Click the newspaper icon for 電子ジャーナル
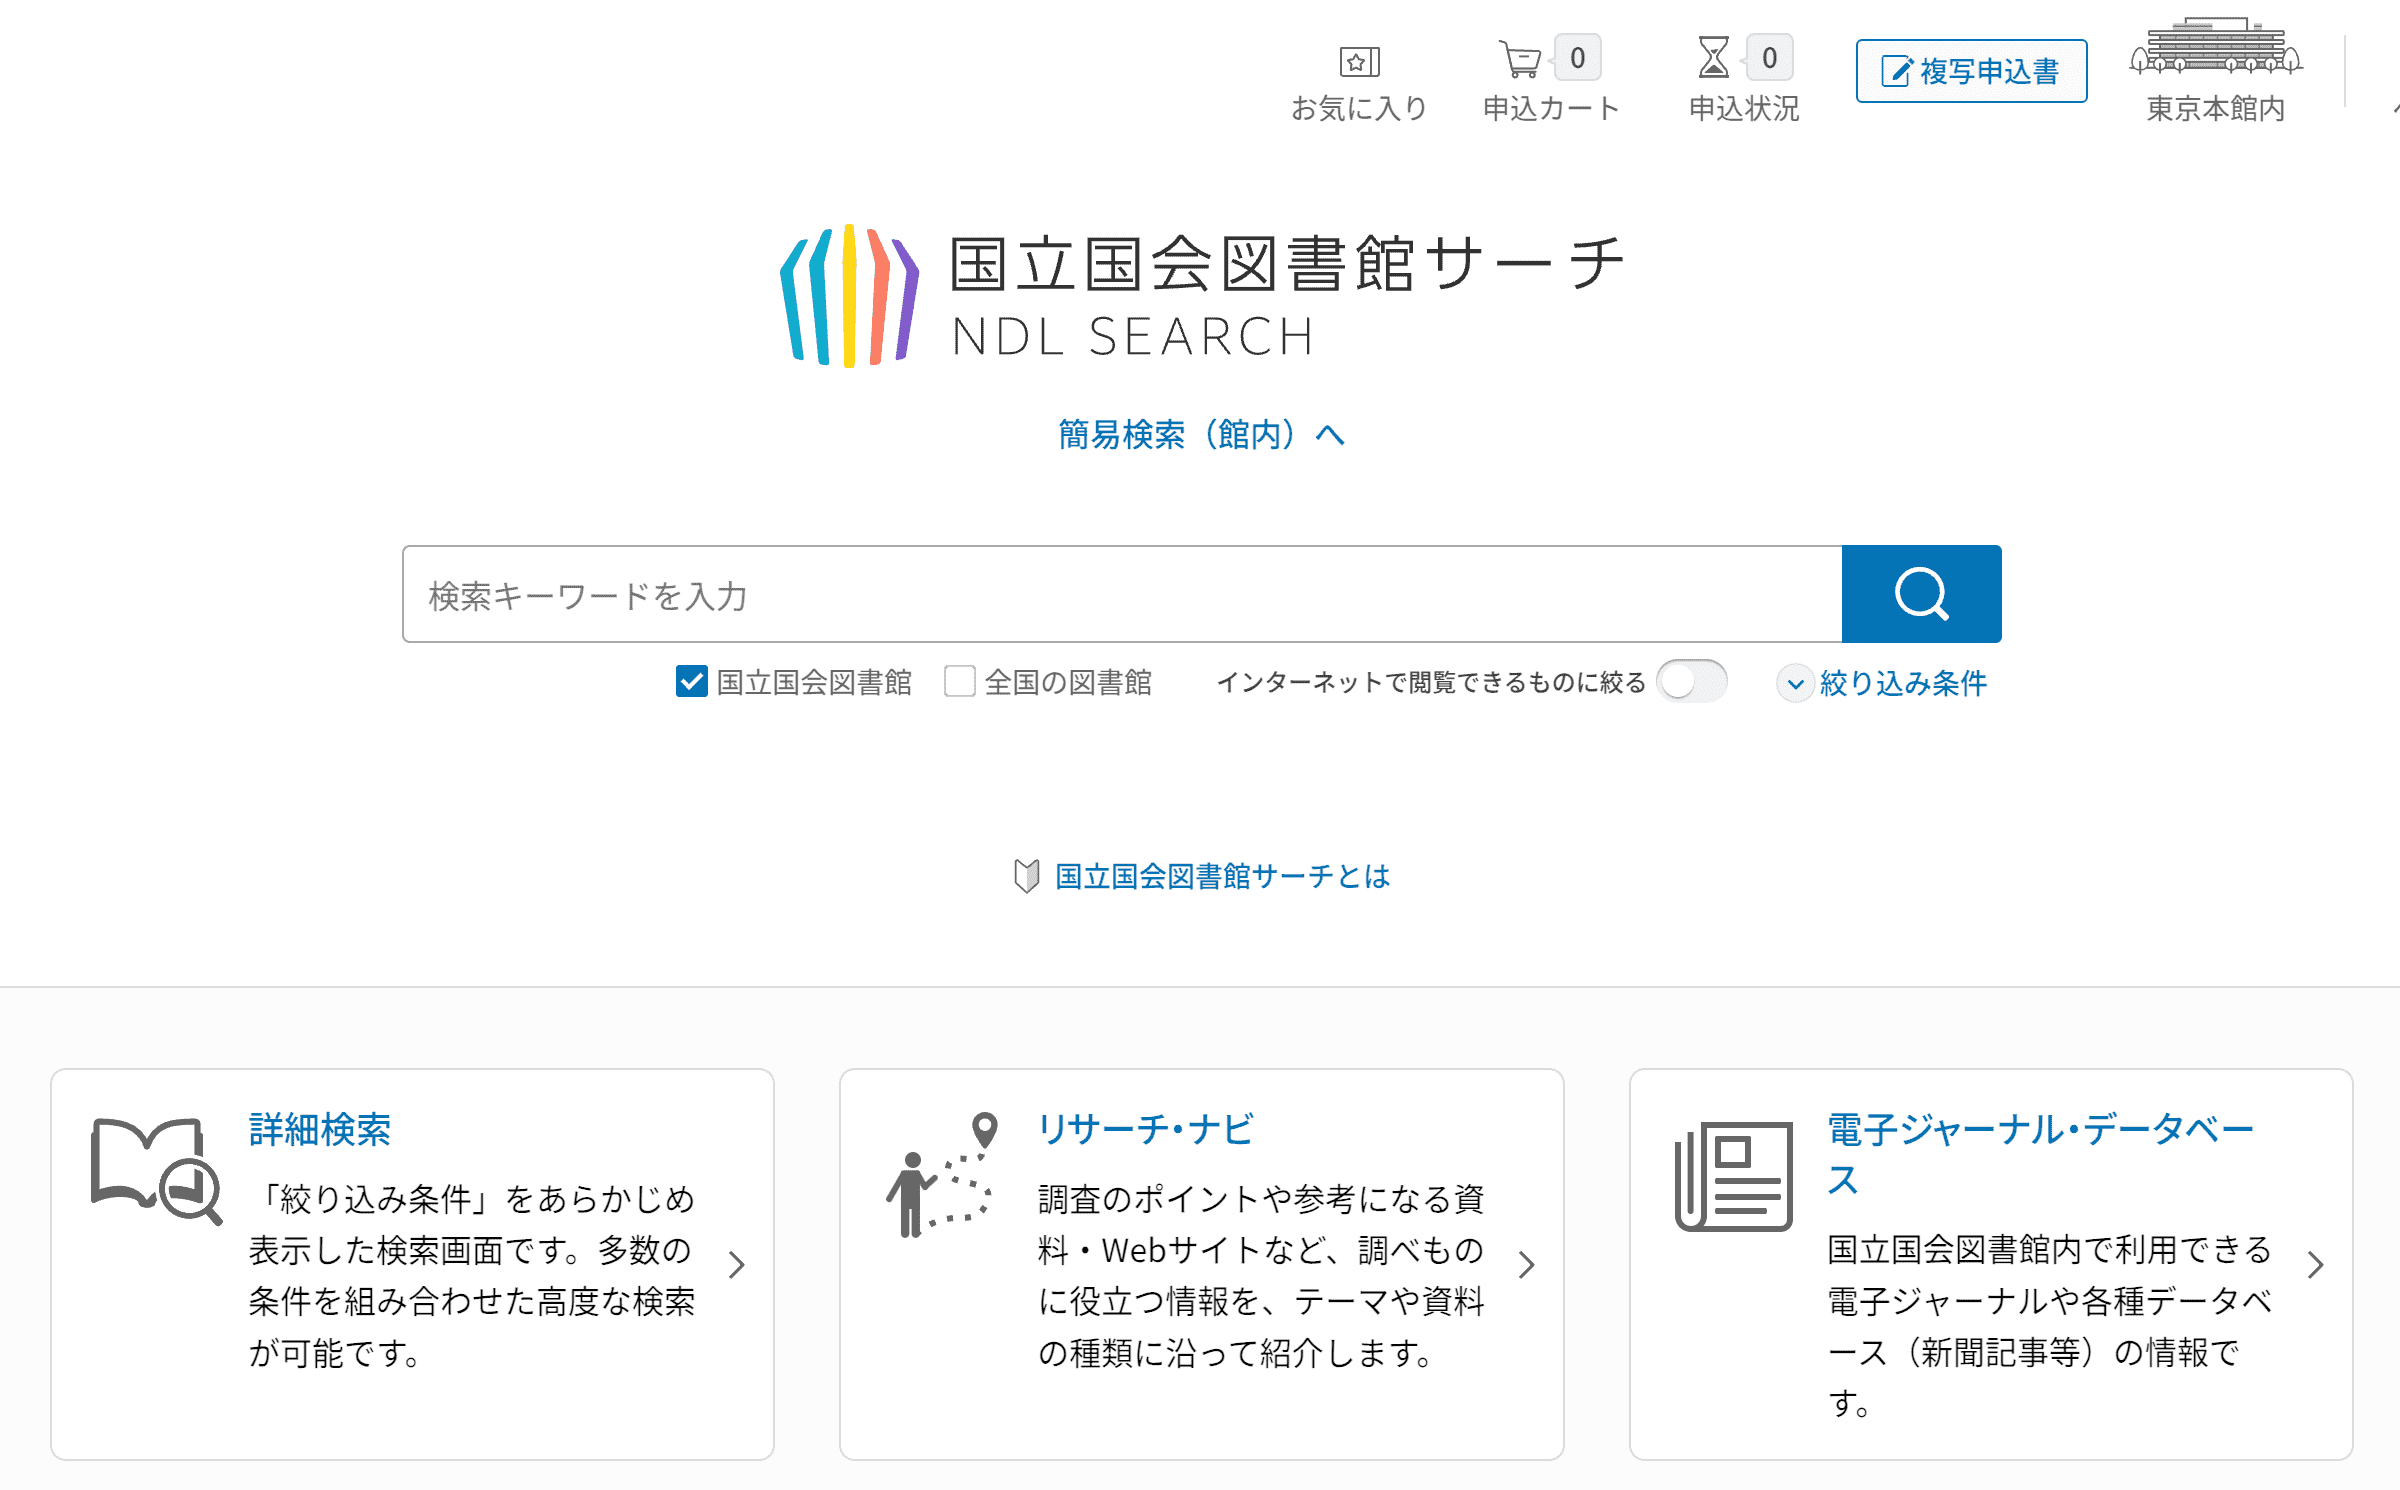This screenshot has height=1490, width=2400. [1734, 1177]
